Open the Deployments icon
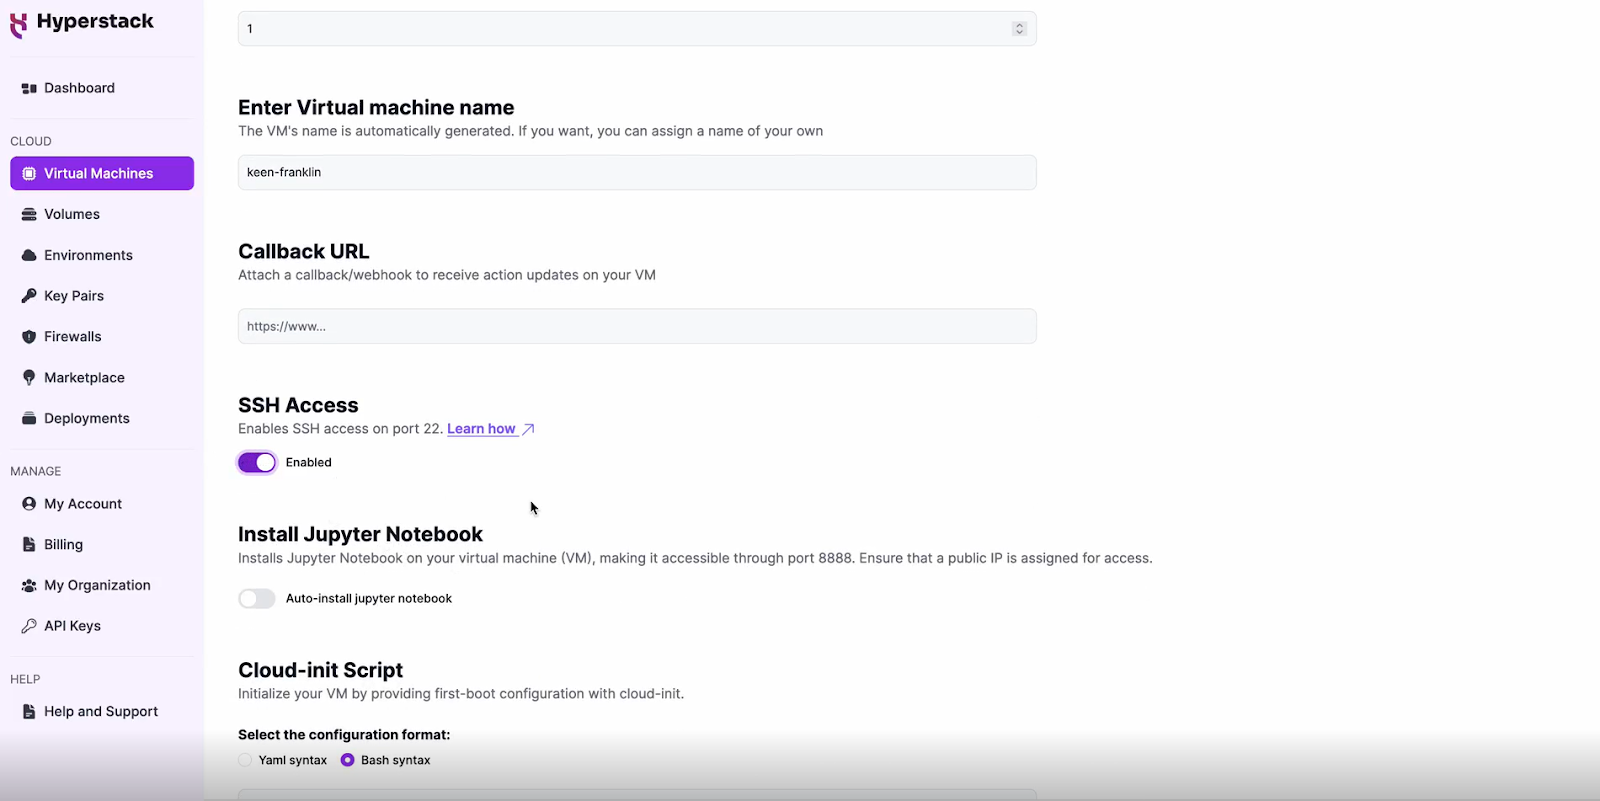 [29, 418]
